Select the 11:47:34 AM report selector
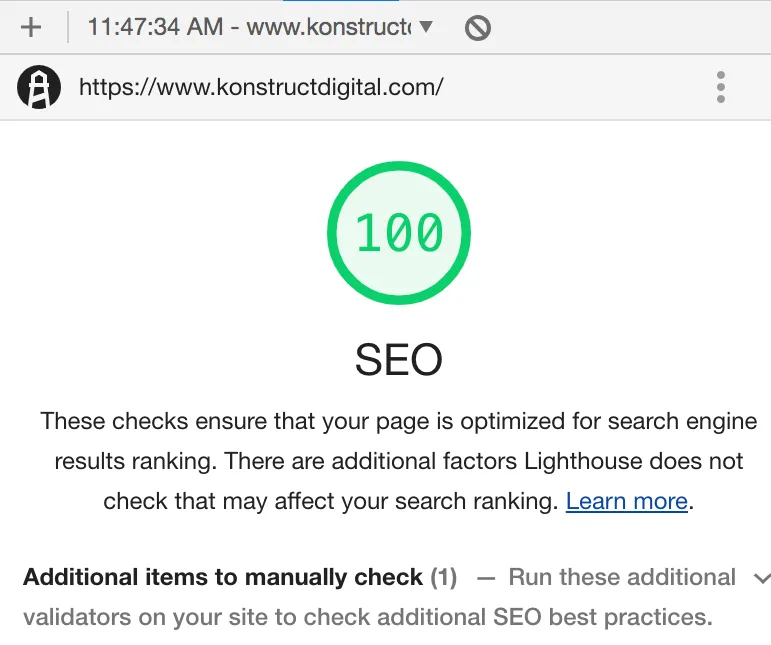771x645 pixels. pos(260,27)
